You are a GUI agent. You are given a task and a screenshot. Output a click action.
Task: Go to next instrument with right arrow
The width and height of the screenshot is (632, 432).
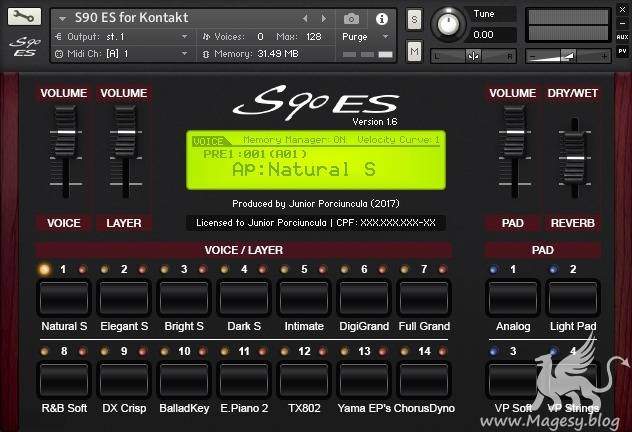click(x=324, y=18)
